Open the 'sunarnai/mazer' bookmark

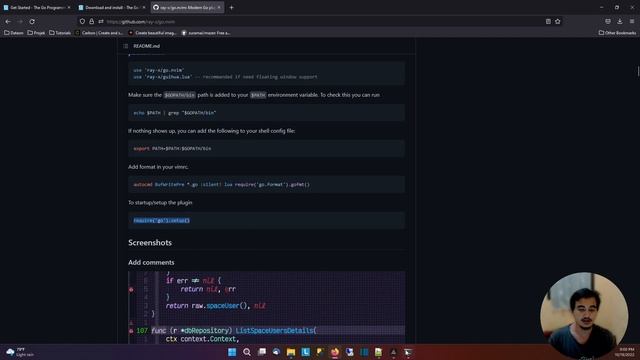pyautogui.click(x=206, y=33)
